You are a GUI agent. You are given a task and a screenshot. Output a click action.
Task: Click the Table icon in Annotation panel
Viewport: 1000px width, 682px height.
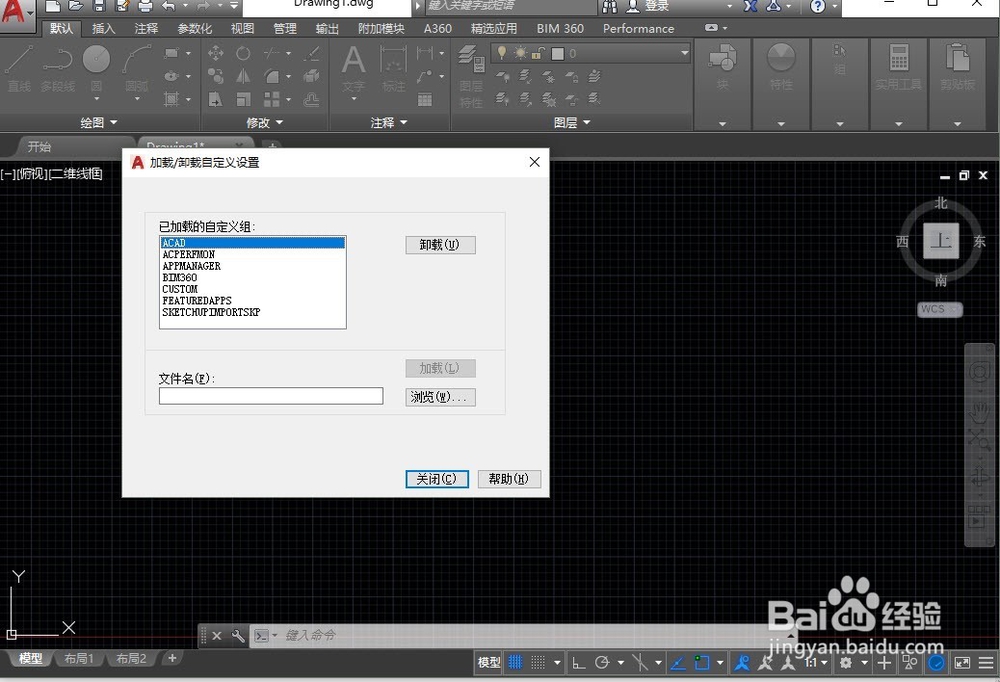[425, 100]
